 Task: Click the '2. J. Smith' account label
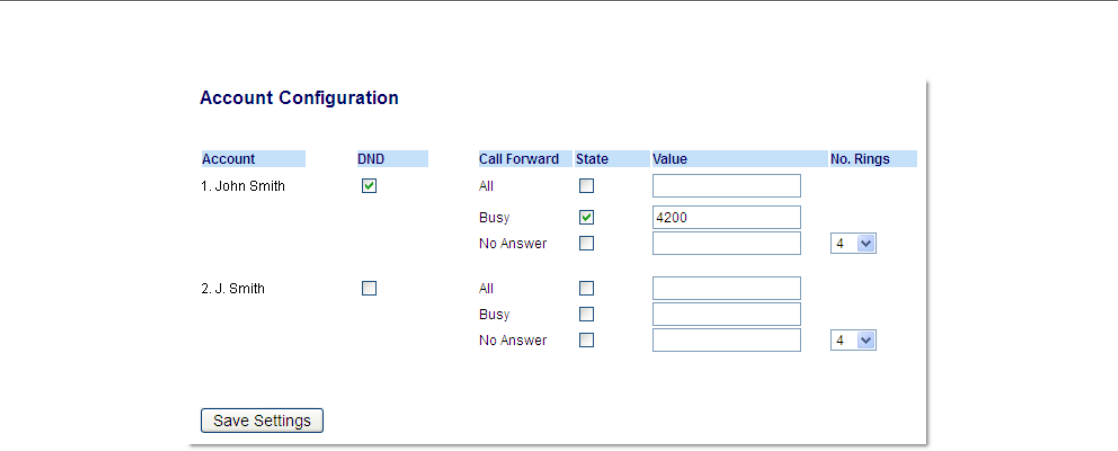233,289
